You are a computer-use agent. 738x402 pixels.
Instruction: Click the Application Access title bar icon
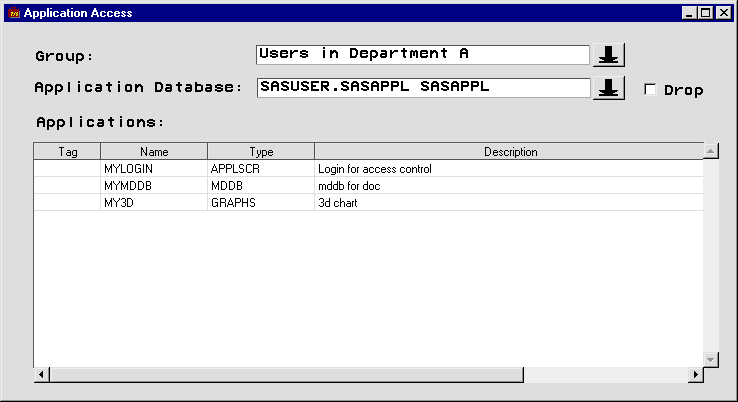[13, 13]
